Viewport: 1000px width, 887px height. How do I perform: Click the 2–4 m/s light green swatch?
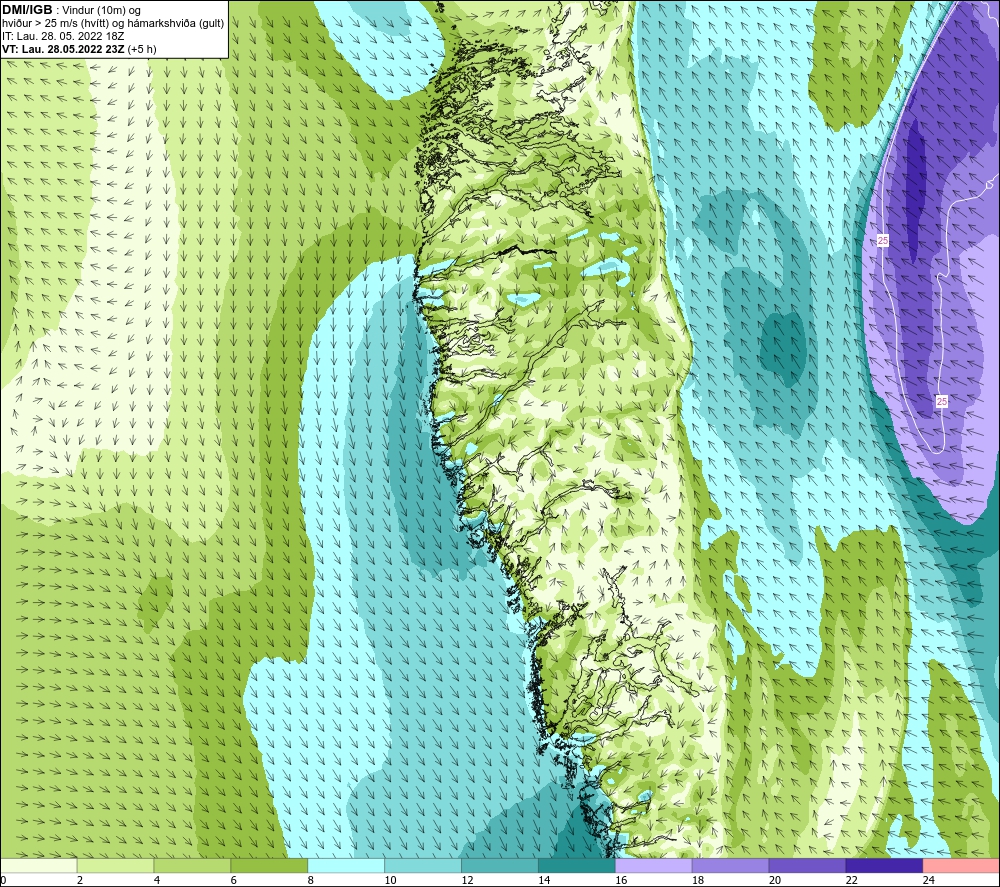[115, 865]
